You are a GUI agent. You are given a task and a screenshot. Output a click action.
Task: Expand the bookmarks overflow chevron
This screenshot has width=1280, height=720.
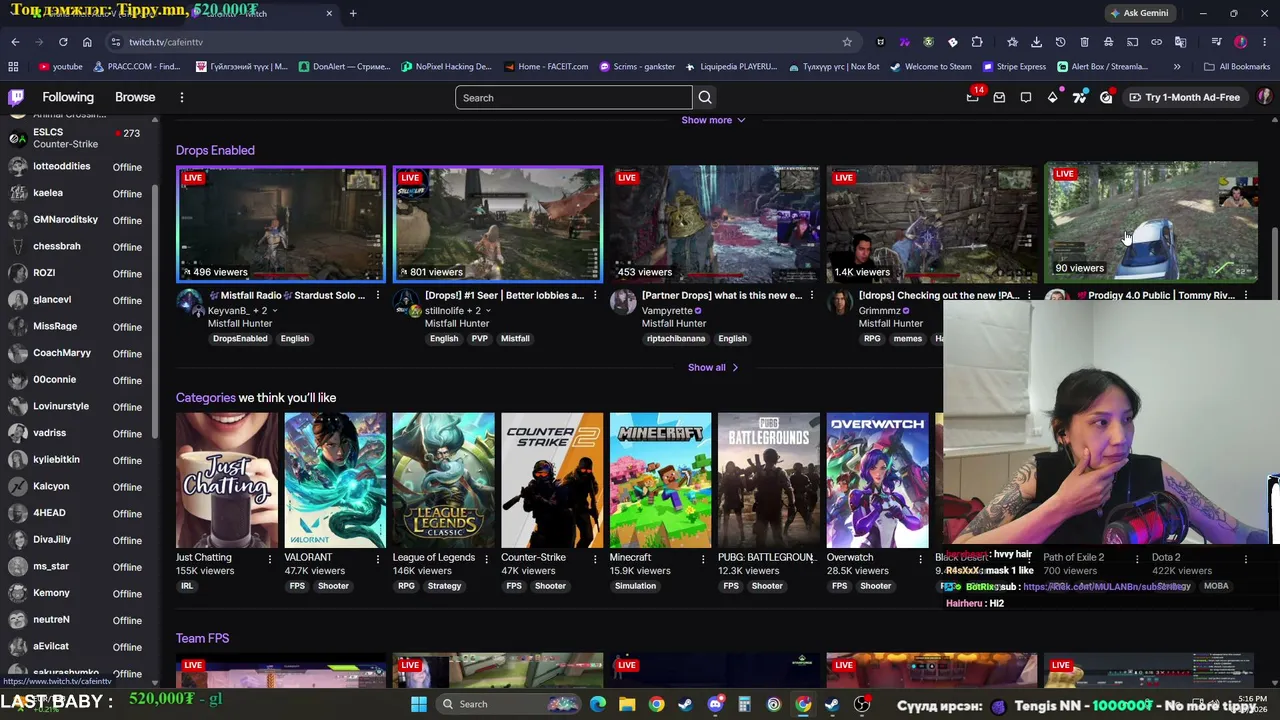(x=1177, y=67)
